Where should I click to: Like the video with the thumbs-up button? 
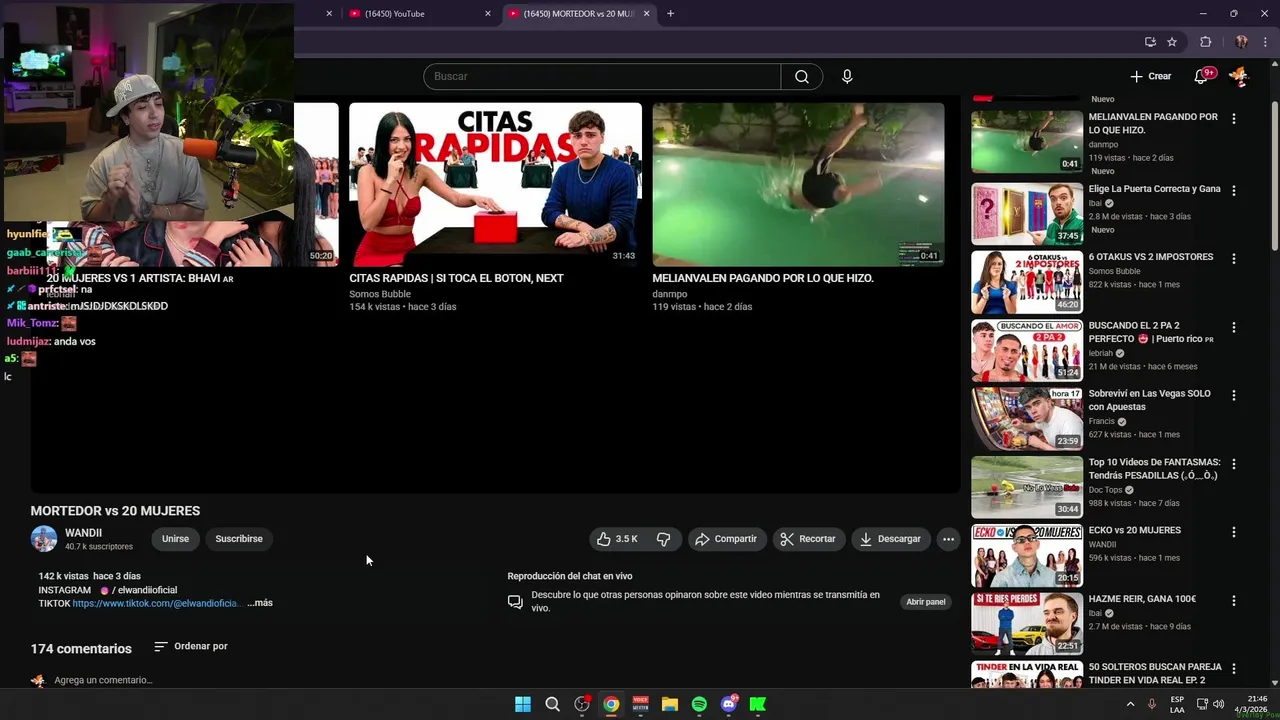(617, 539)
